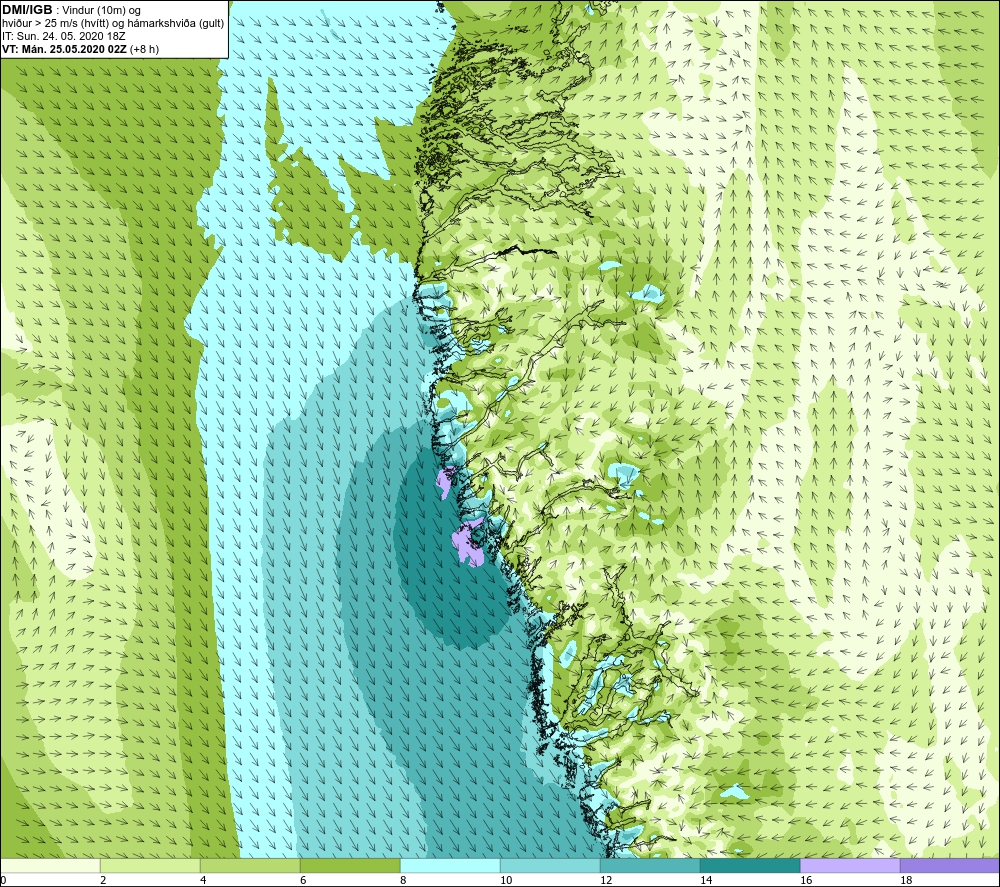The height and width of the screenshot is (887, 1000).
Task: Click the 4–6 m/s green legend swatch
Action: [x=250, y=865]
